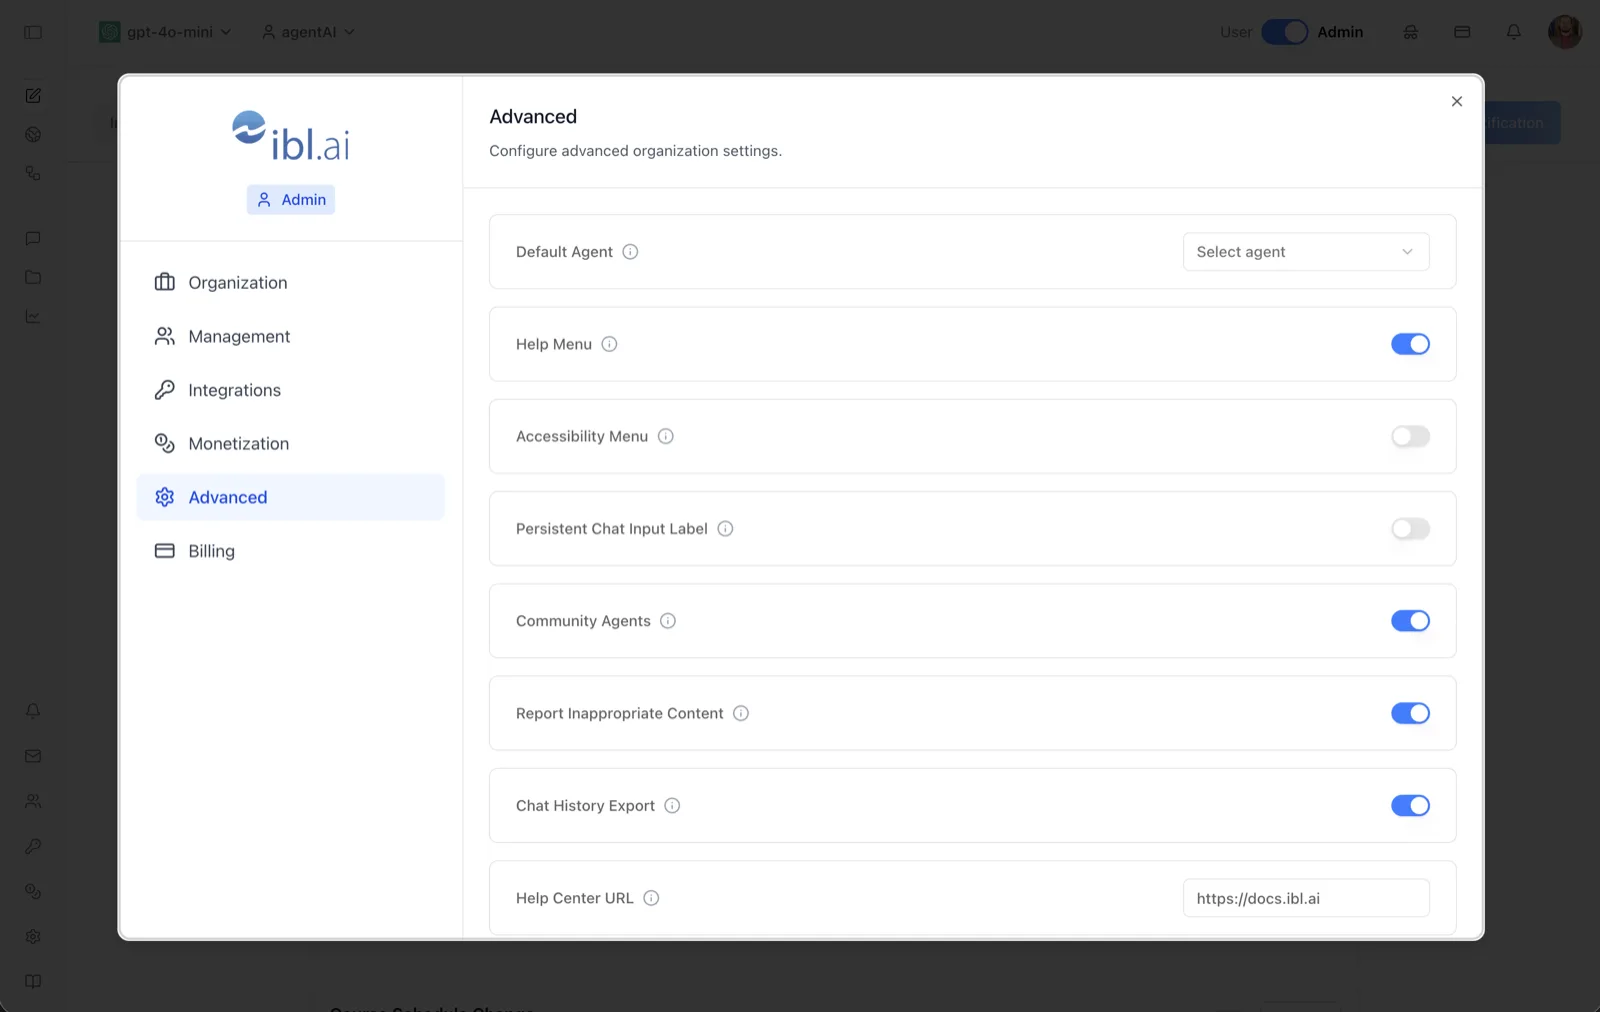Click the sidebar toggle icon at top left
1600x1012 pixels.
pos(33,32)
